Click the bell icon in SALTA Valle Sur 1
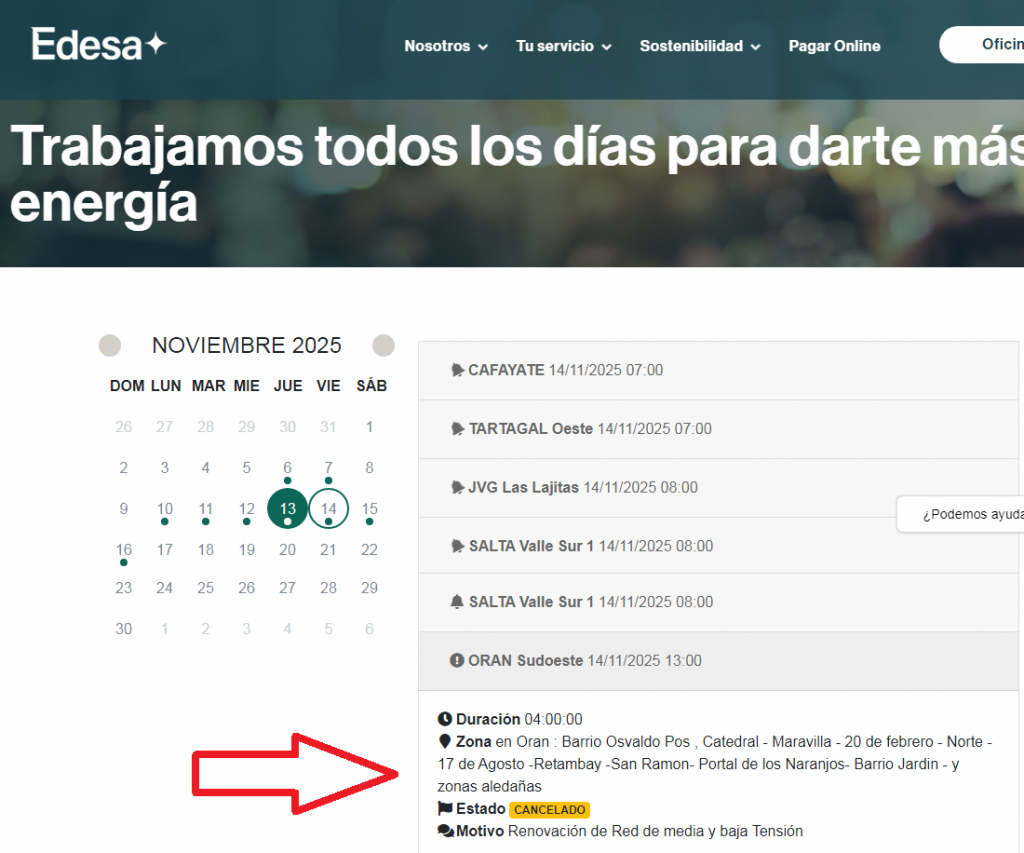This screenshot has height=853, width=1024. coord(457,602)
